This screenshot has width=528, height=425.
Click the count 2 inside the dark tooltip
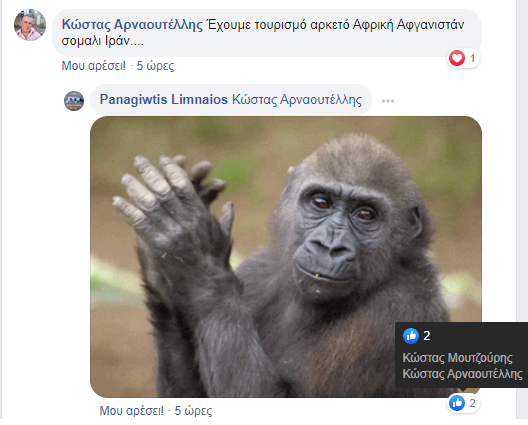click(427, 335)
